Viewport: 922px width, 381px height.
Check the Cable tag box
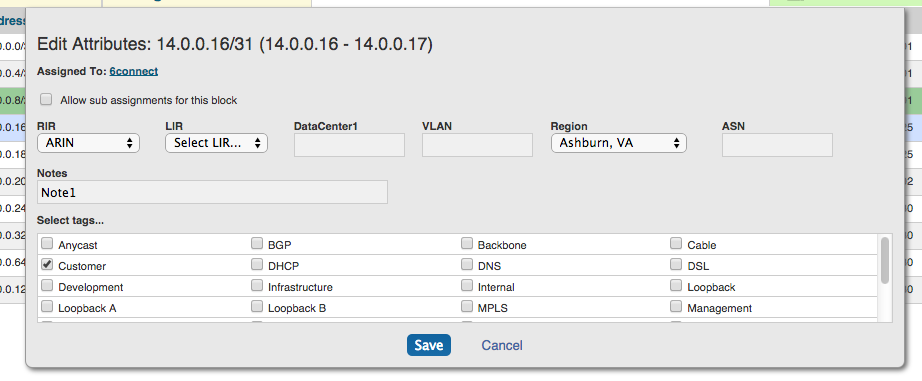[676, 244]
